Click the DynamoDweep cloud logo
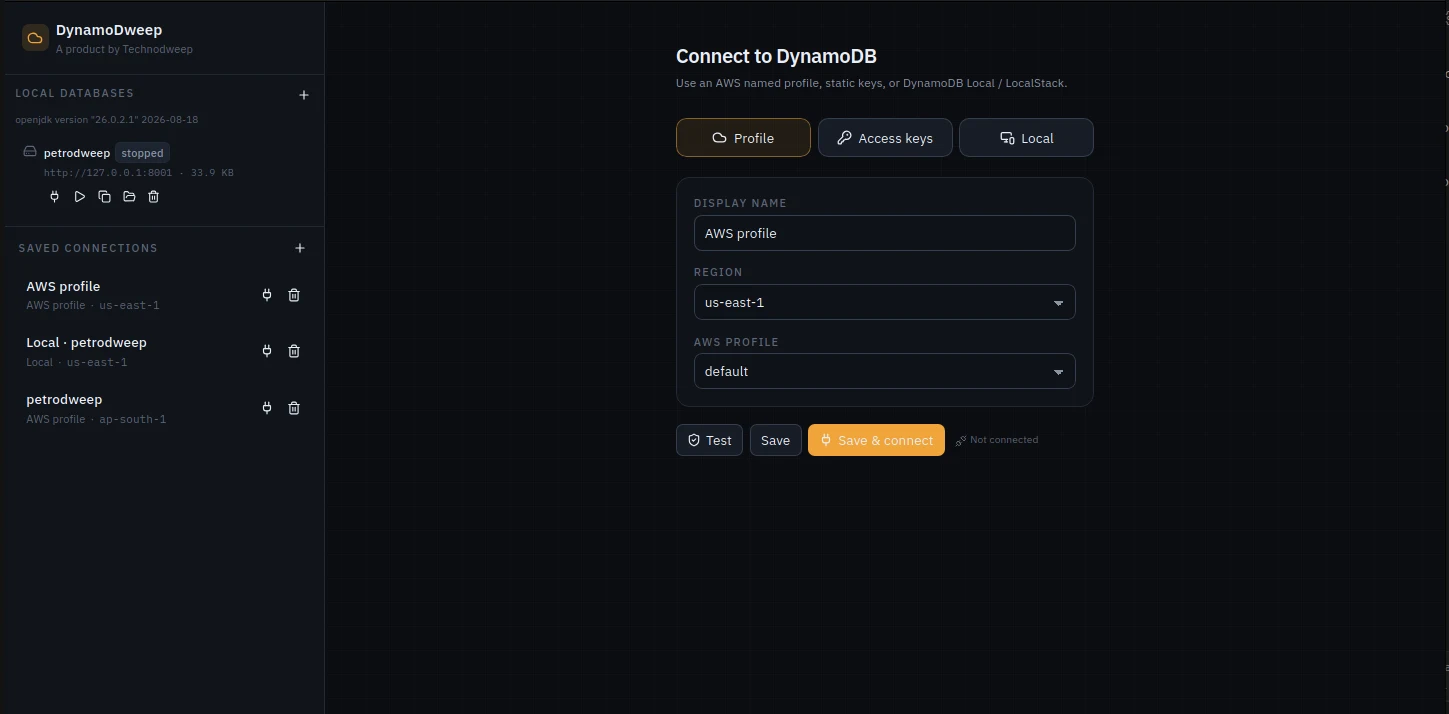 (x=35, y=38)
